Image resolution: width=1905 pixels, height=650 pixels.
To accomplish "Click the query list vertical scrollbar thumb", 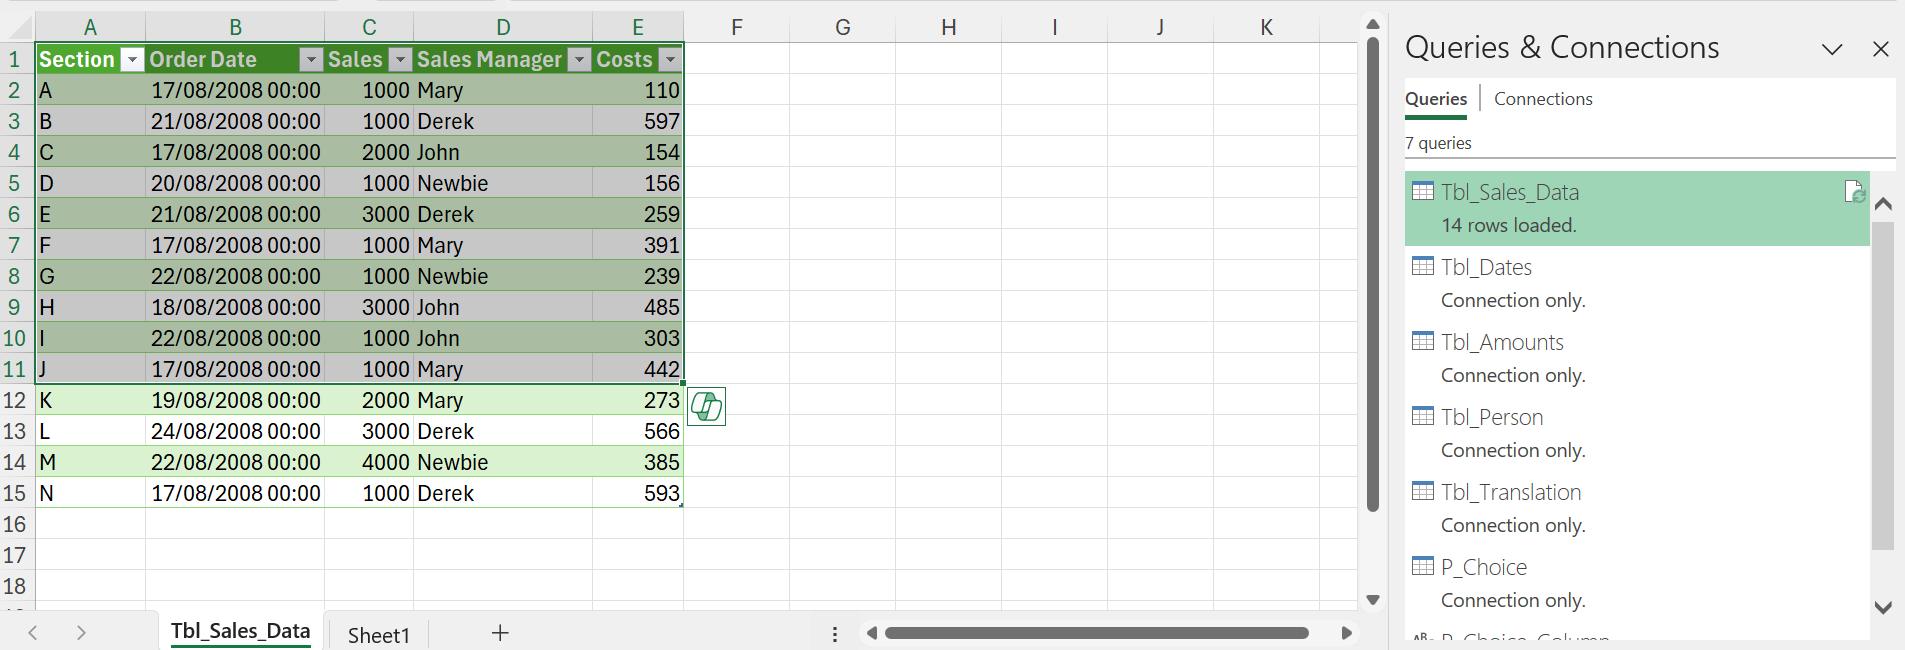I will (x=1883, y=385).
